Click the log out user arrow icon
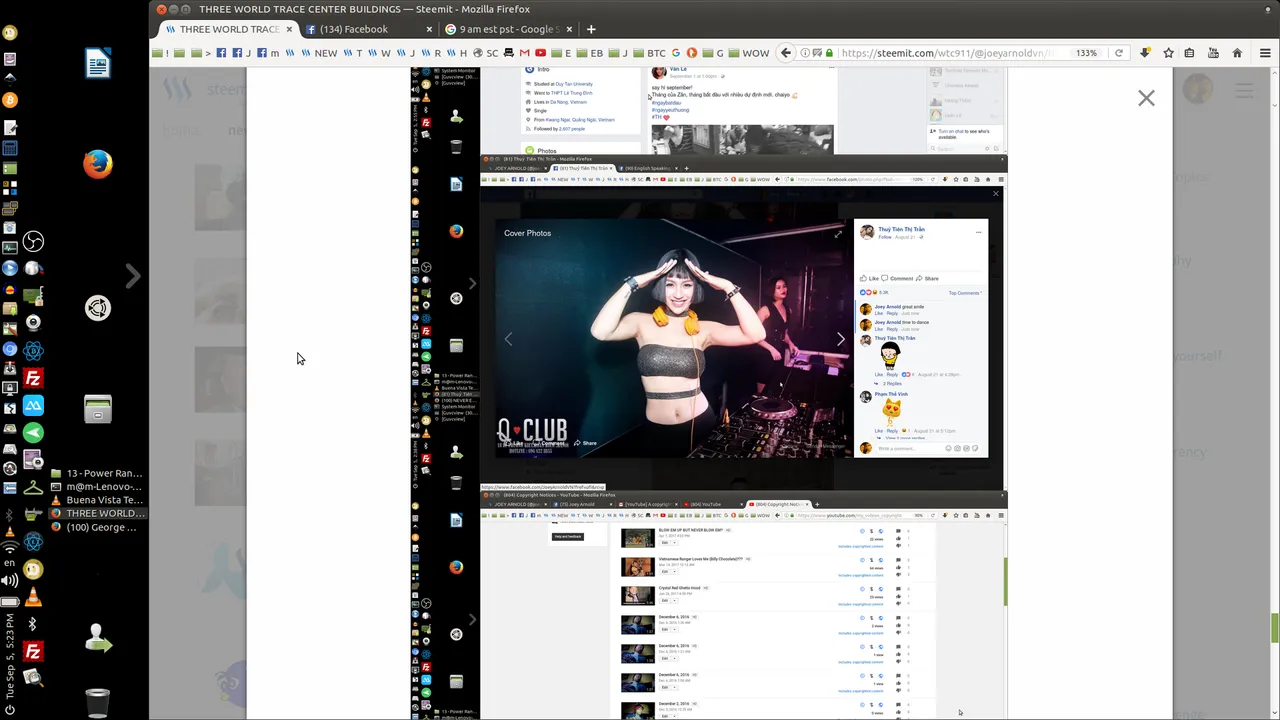 pos(98,638)
